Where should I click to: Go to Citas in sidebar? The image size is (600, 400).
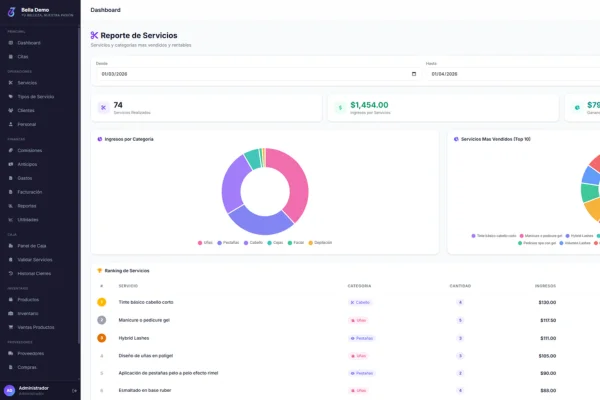[x=23, y=56]
